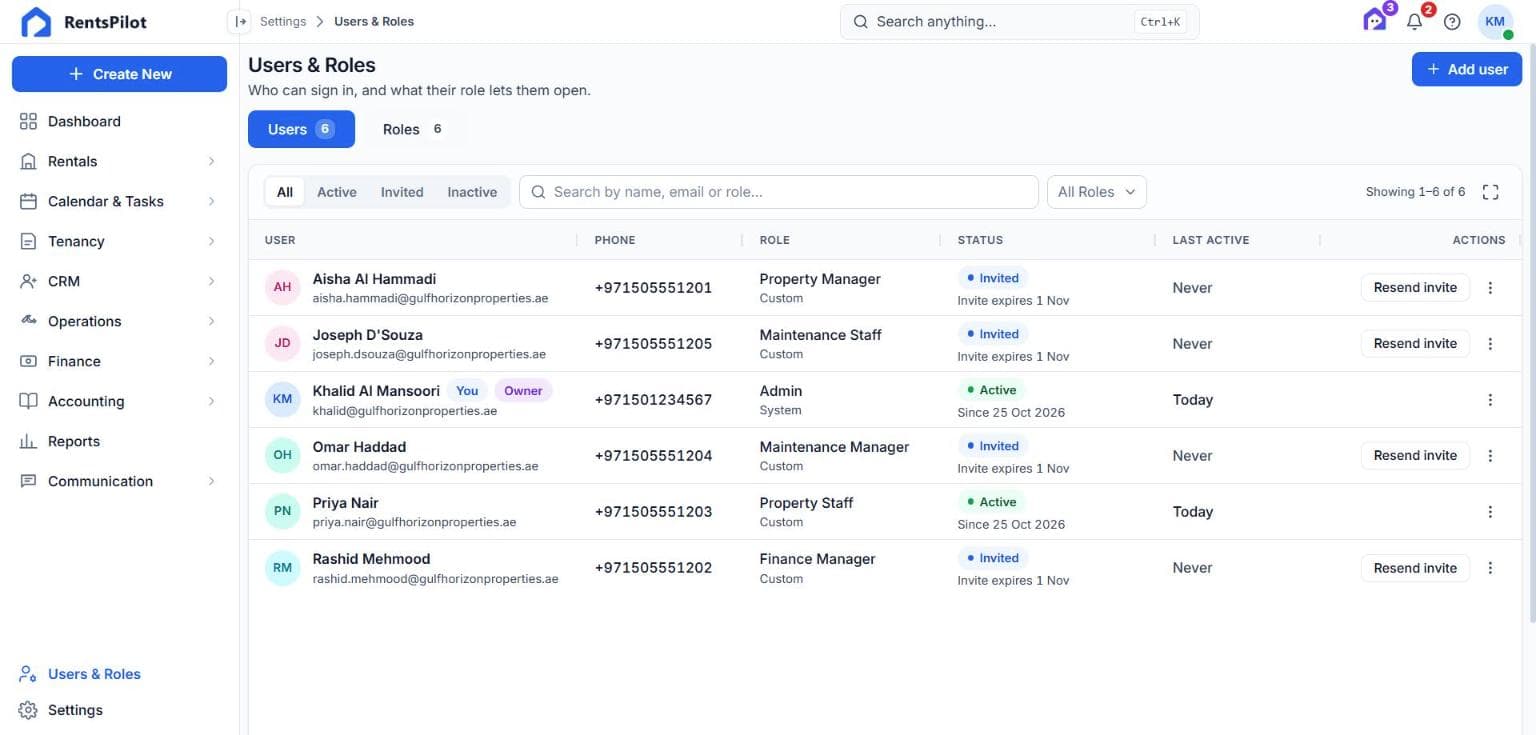Focus the Search anything global search field
This screenshot has width=1536, height=735.
tap(1019, 21)
